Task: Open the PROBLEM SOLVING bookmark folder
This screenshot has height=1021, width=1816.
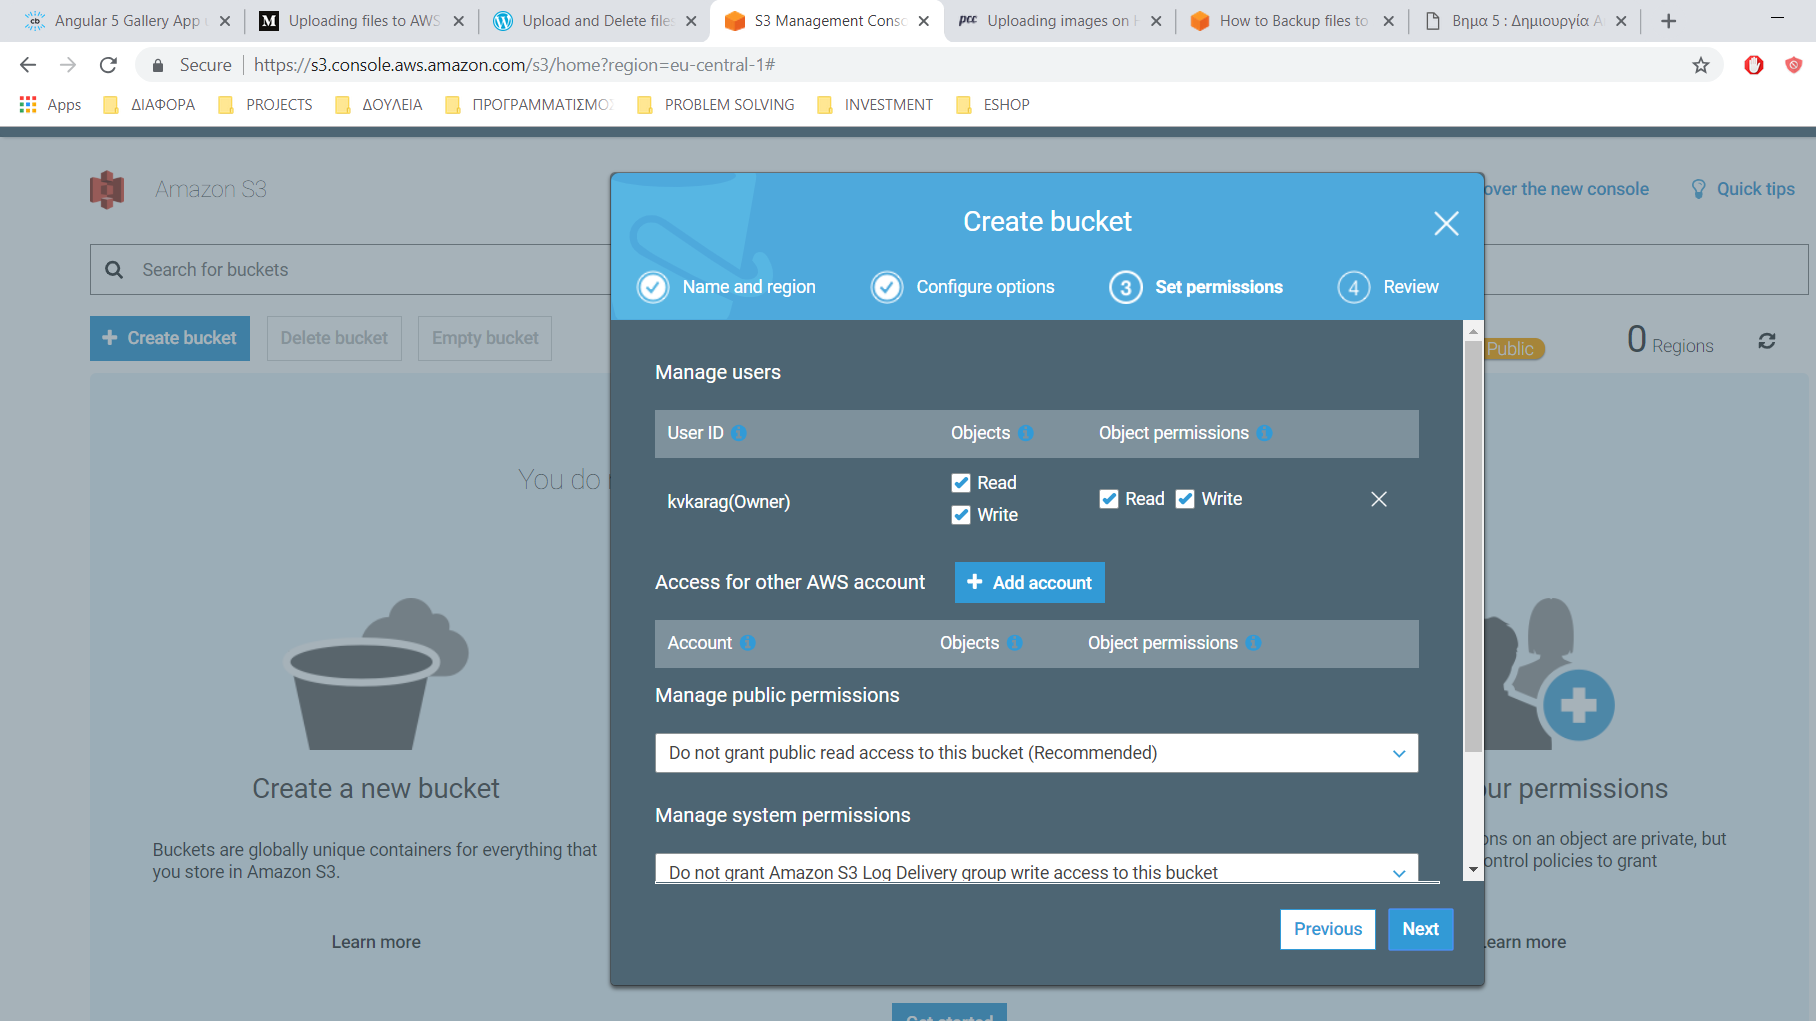Action: pyautogui.click(x=716, y=105)
